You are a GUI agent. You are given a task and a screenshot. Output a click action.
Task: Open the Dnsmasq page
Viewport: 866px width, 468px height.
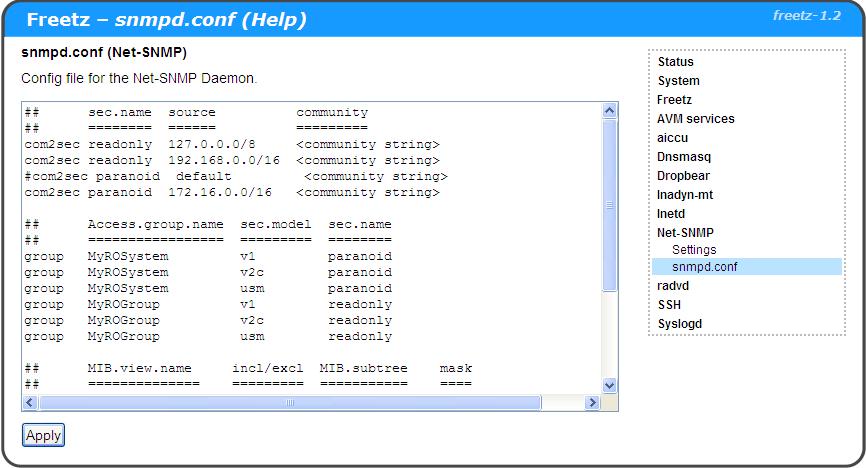point(684,157)
